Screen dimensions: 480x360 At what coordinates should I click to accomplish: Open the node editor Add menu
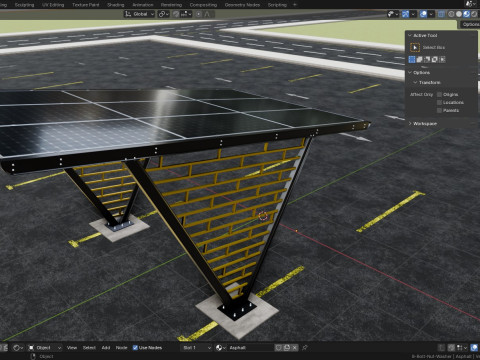[106, 348]
